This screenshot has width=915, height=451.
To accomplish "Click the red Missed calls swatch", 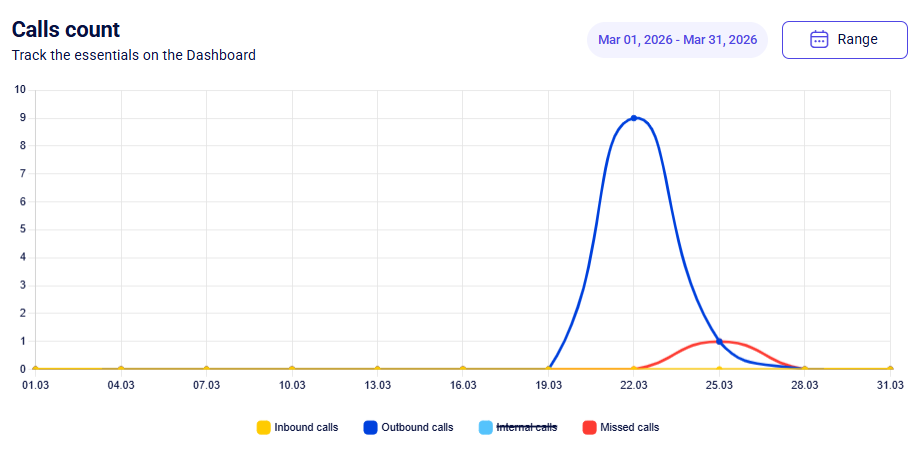I will click(x=589, y=427).
